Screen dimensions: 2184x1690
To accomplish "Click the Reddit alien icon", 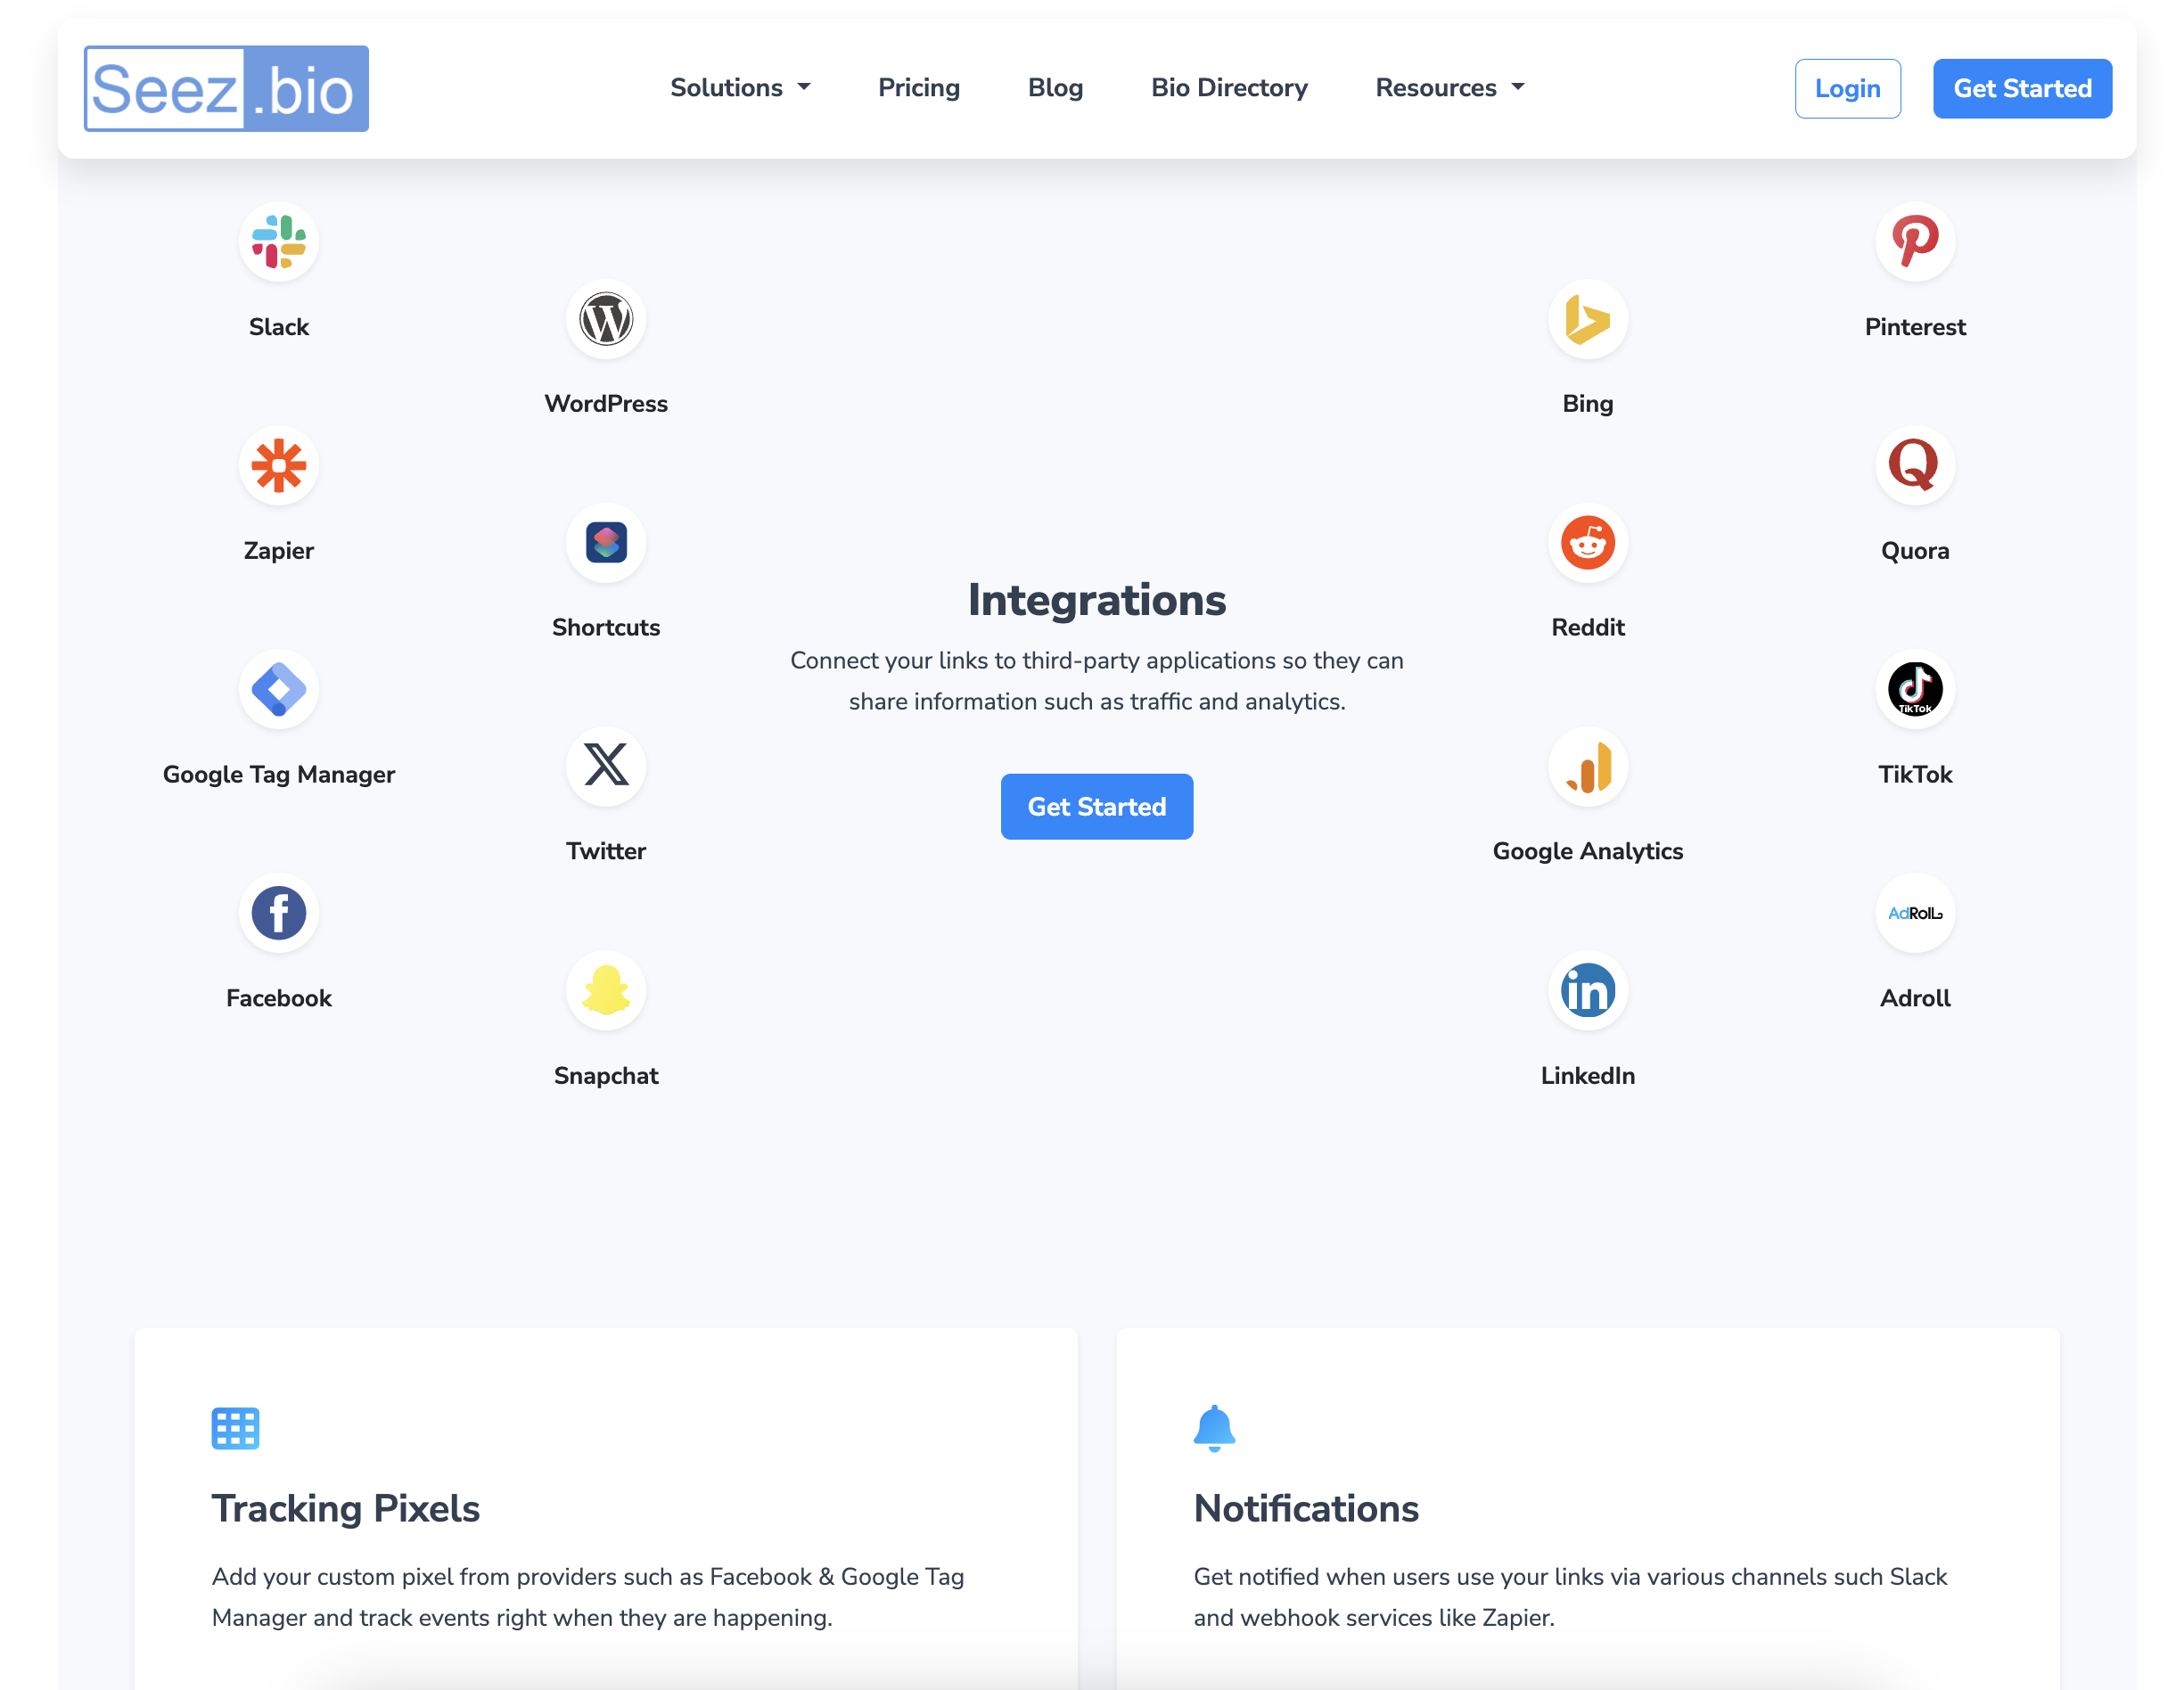I will click(x=1588, y=543).
